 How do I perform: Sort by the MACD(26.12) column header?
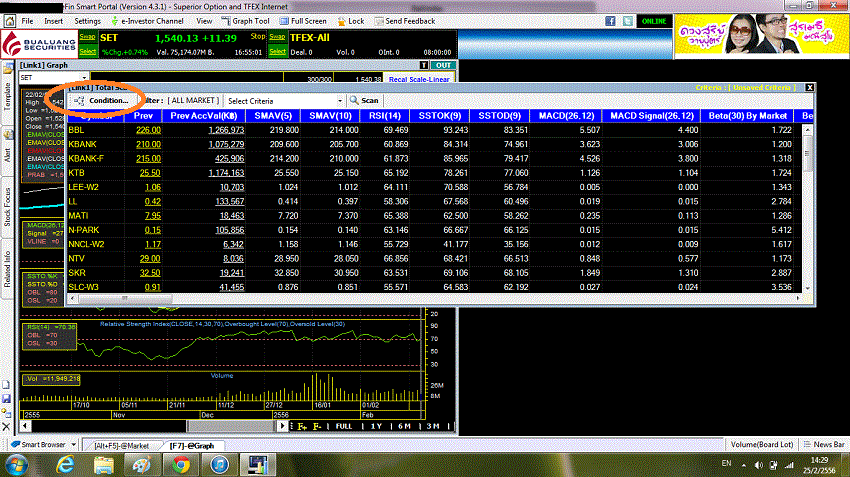point(566,116)
